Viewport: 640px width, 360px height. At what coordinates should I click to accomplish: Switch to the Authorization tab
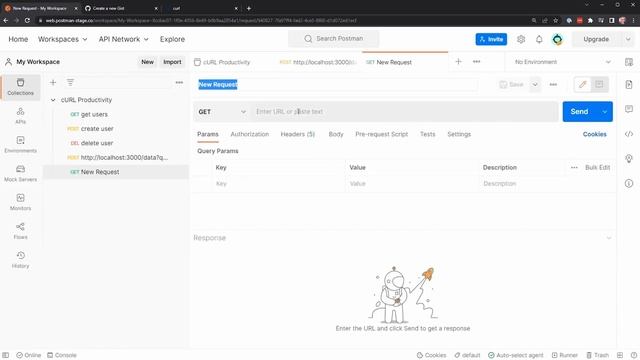[250, 134]
